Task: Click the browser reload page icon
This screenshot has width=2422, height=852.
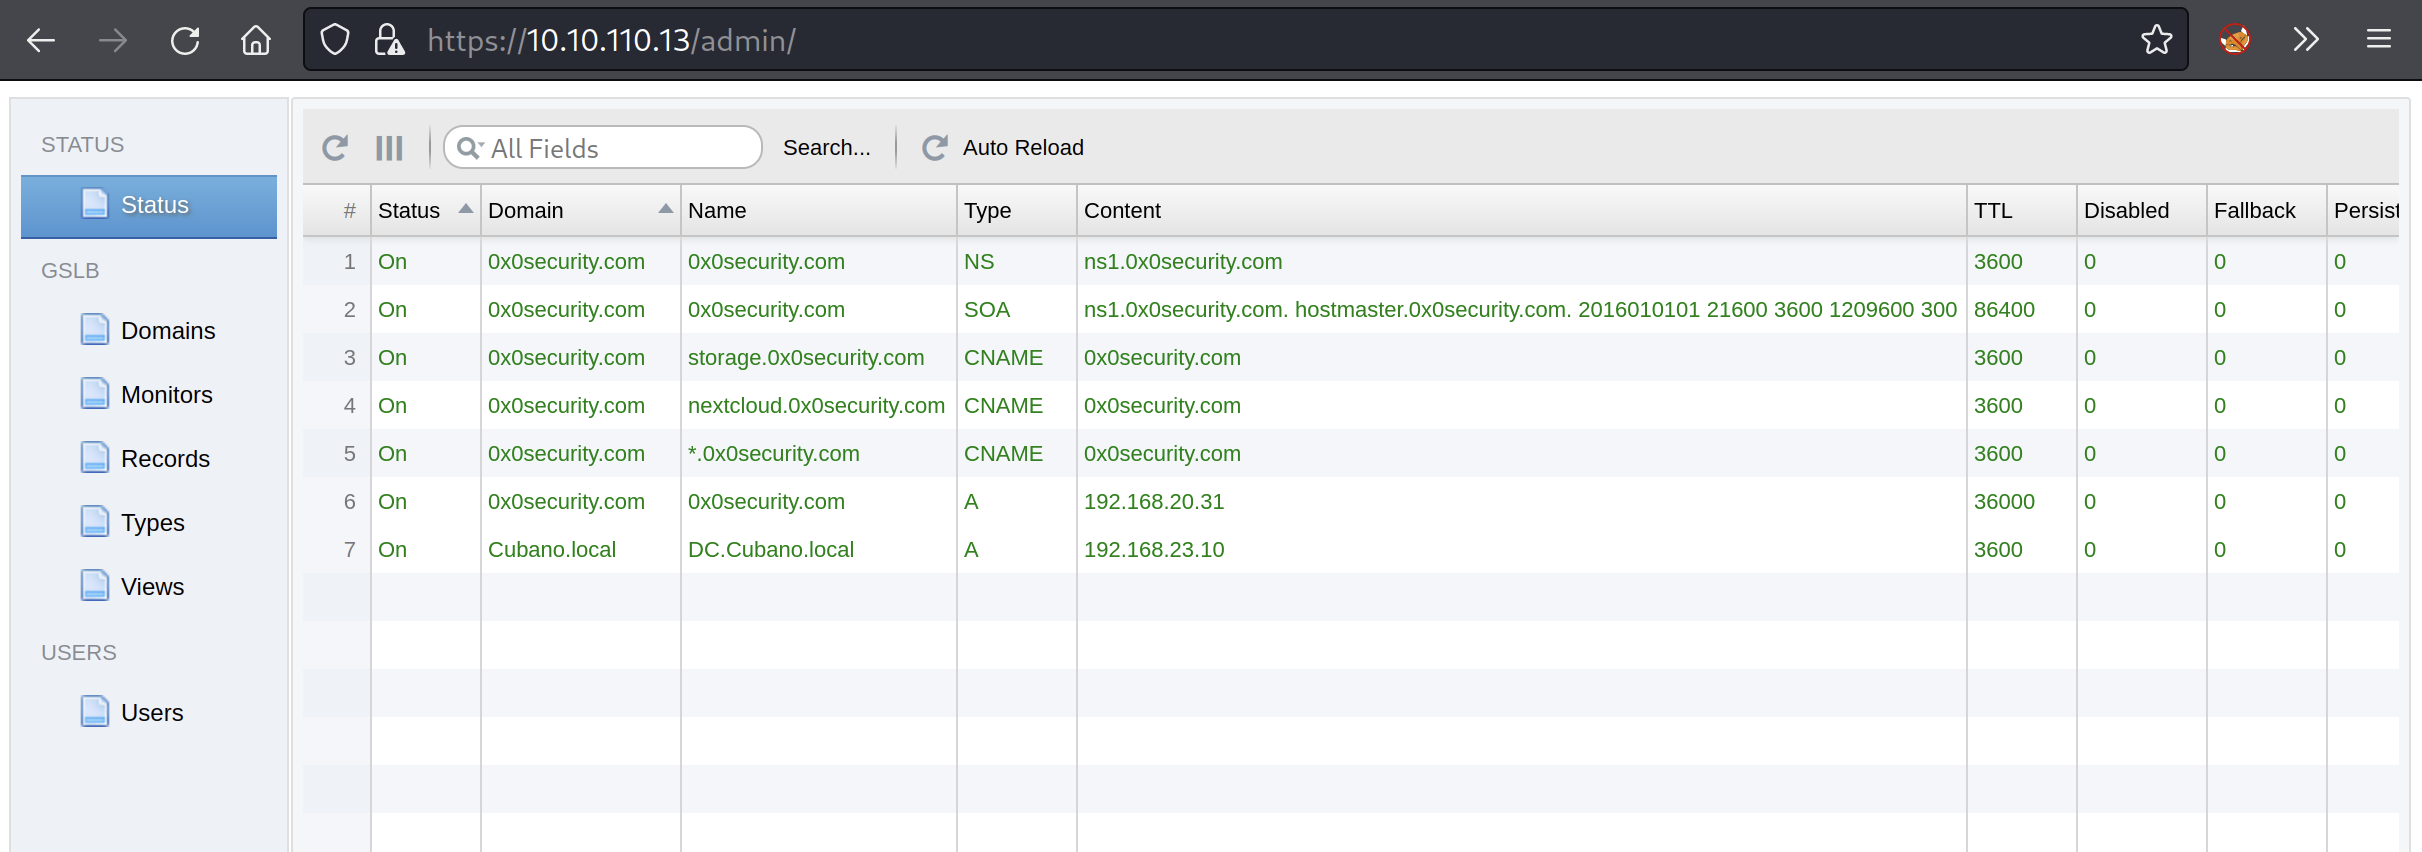Action: (x=185, y=40)
